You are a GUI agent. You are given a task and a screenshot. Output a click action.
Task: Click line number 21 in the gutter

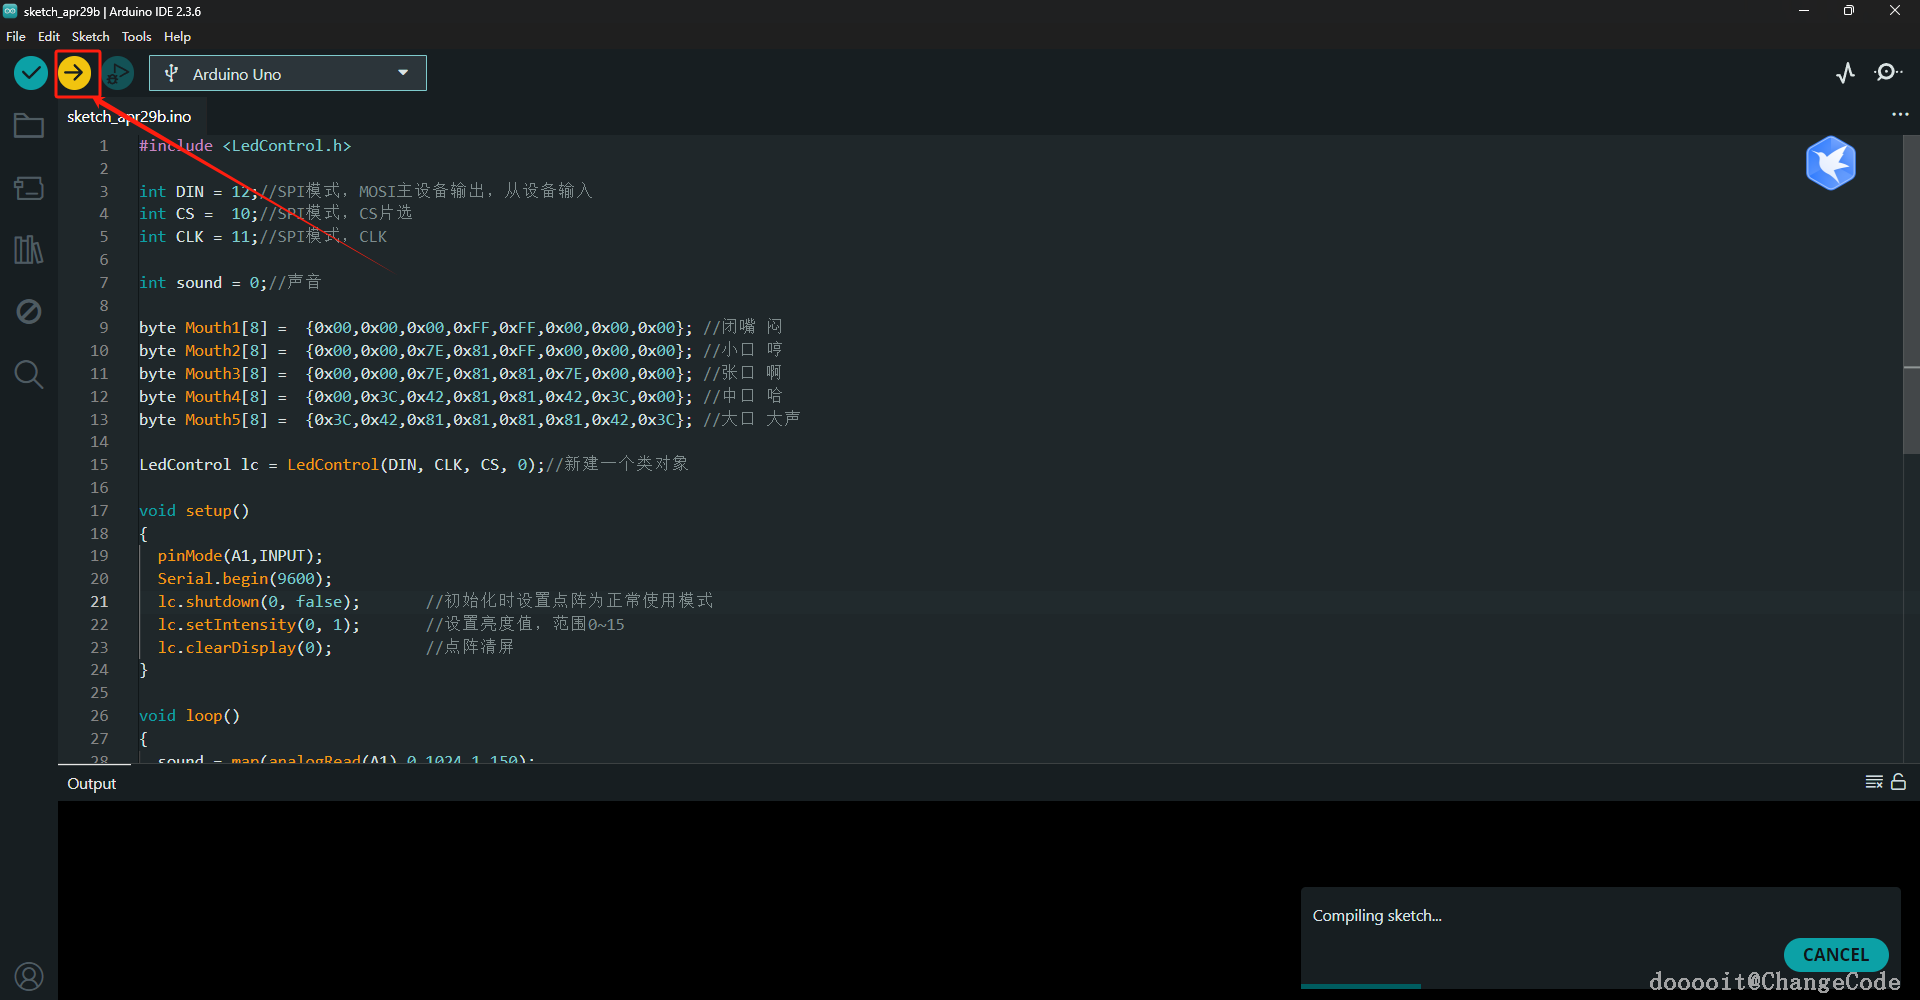pyautogui.click(x=99, y=602)
